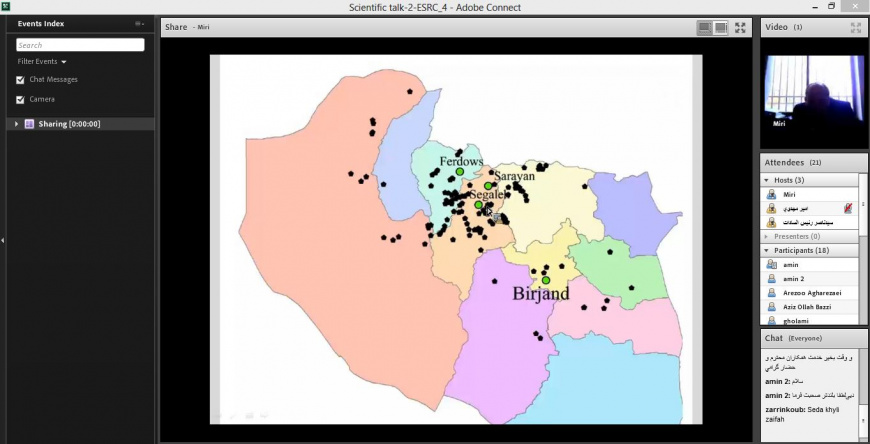Click the purple Sharing event icon
The image size is (870, 444).
pyautogui.click(x=29, y=124)
